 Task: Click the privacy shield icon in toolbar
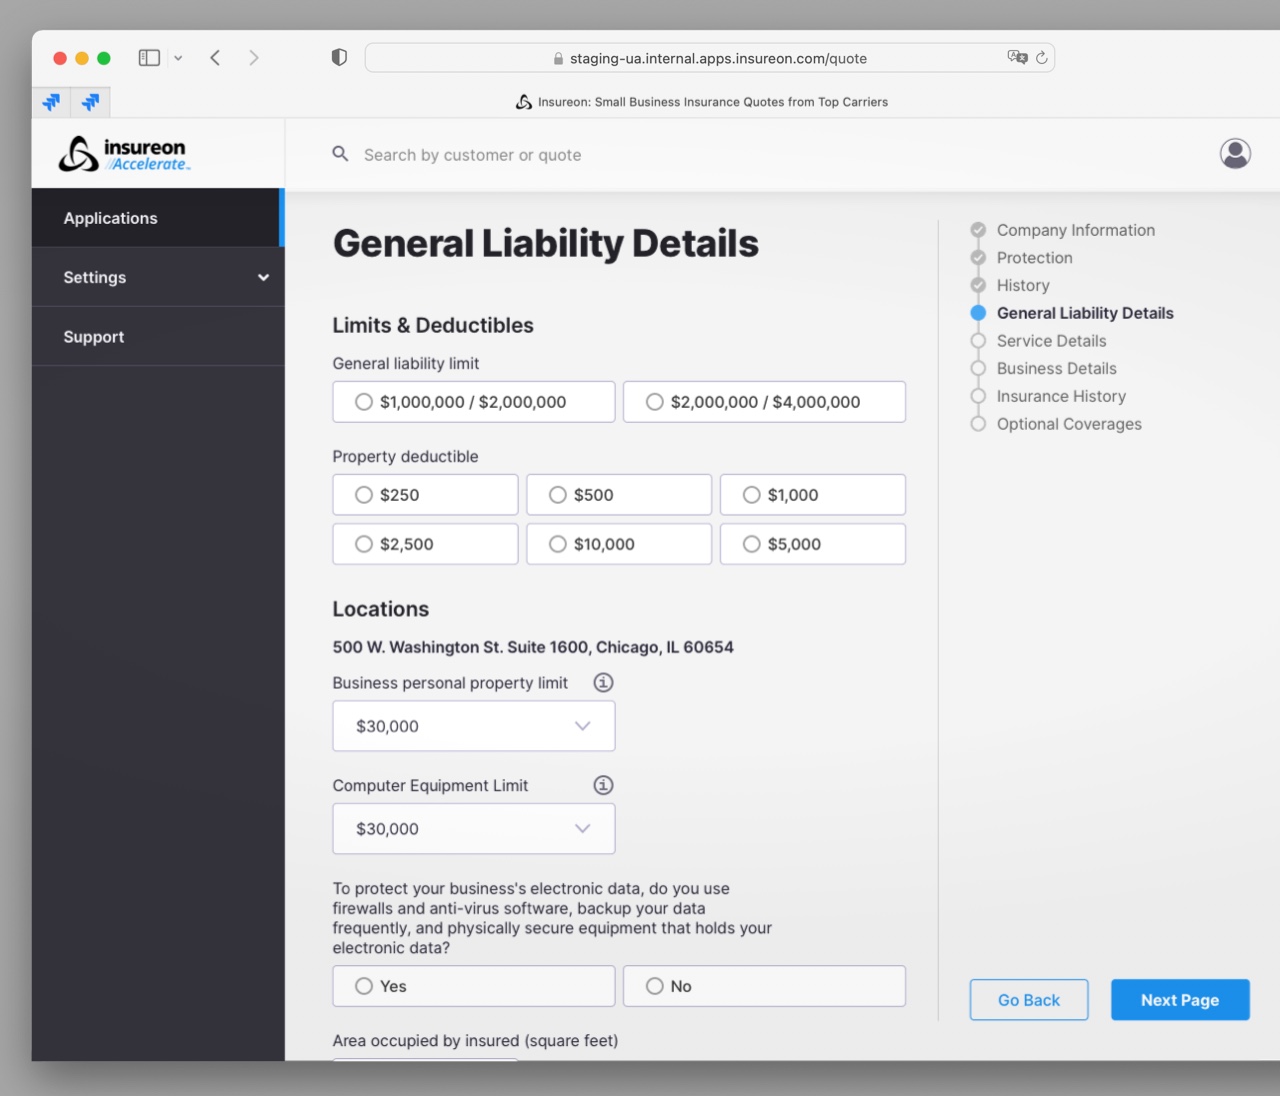339,58
